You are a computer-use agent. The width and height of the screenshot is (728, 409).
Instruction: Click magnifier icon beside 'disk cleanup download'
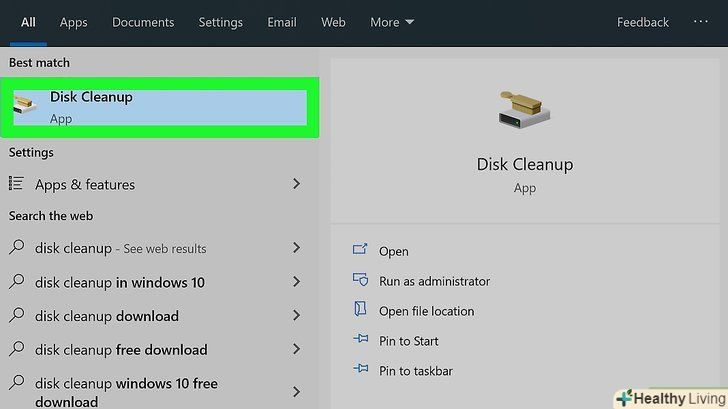[17, 315]
